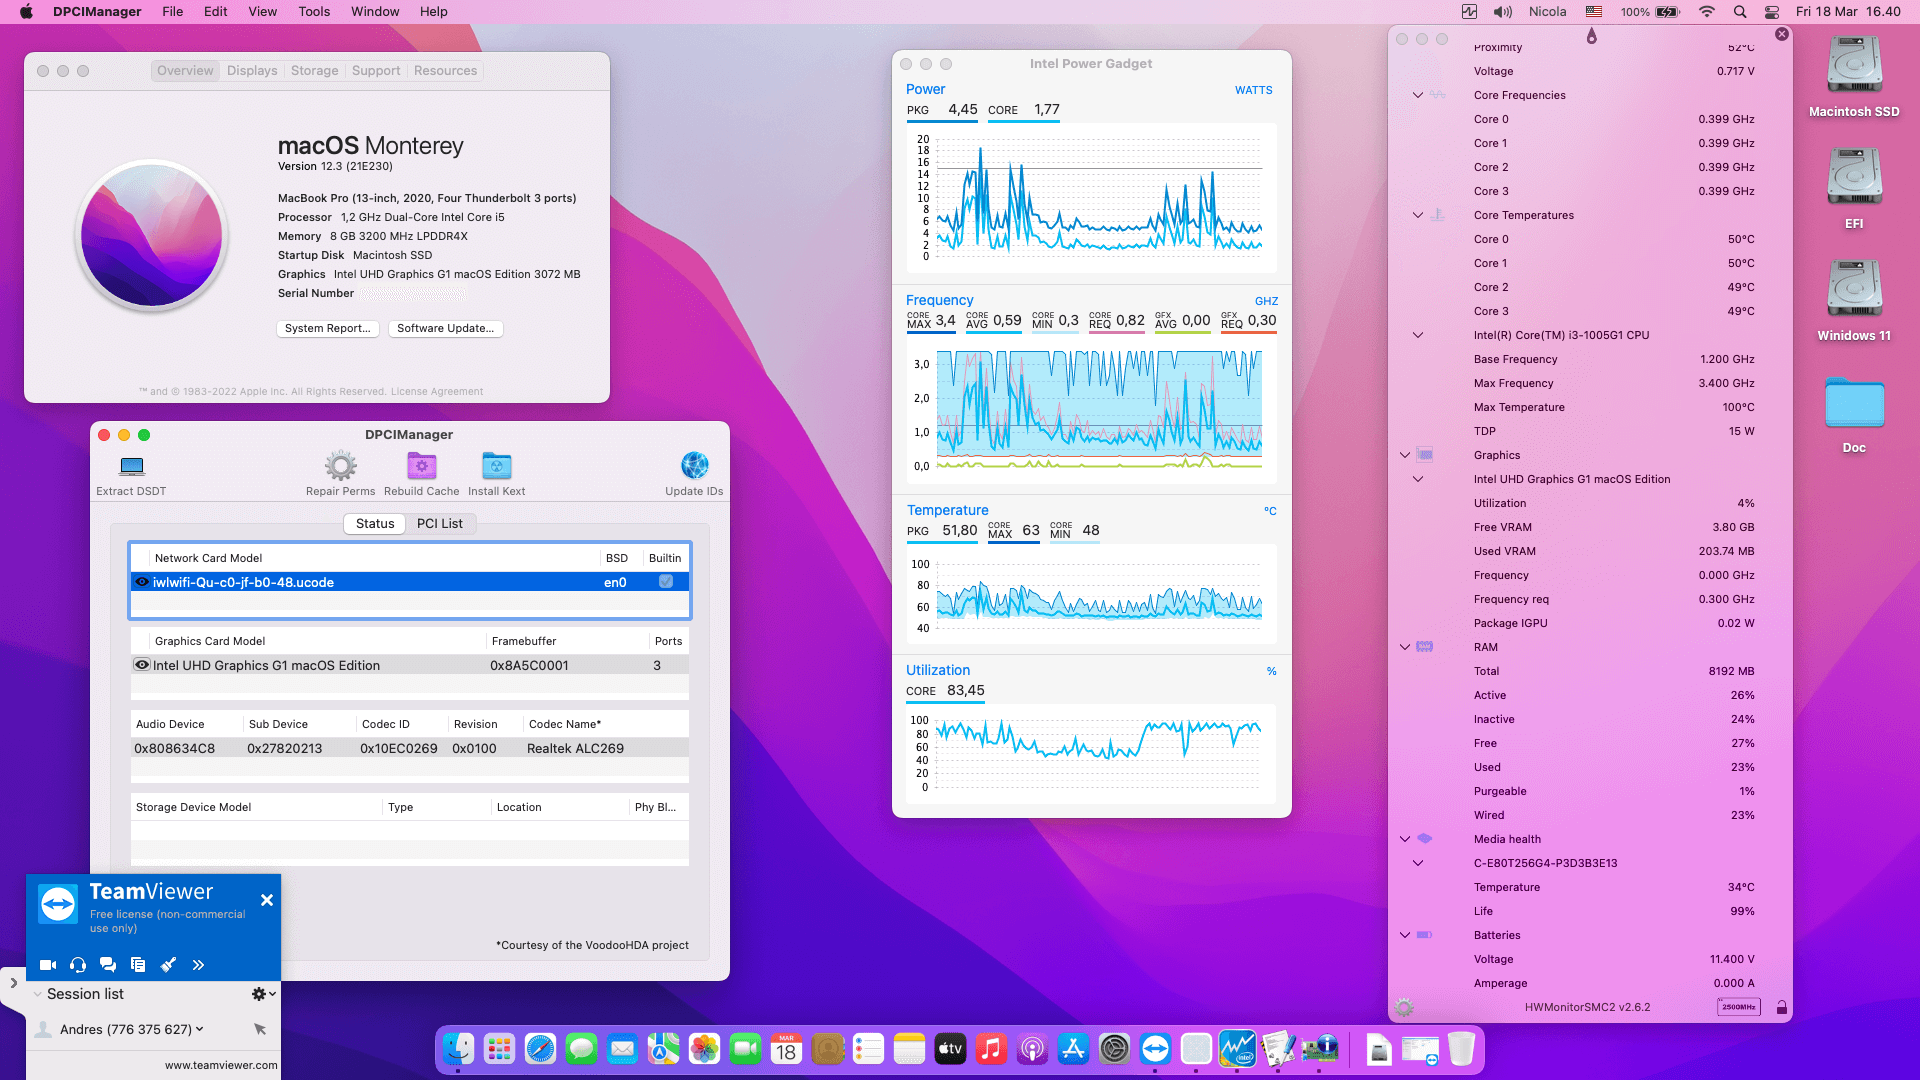Image resolution: width=1920 pixels, height=1080 pixels.
Task: Open the Trash in the Dock
Action: point(1461,1049)
